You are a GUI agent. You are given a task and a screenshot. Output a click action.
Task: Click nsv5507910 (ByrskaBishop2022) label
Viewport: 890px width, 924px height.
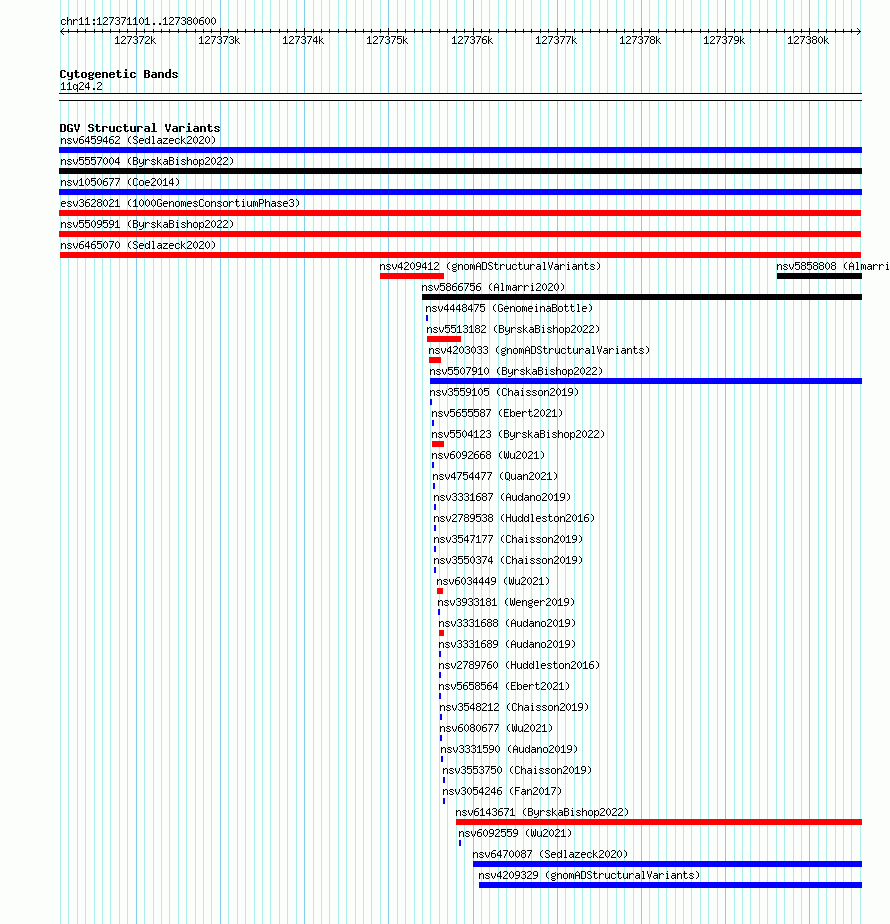coord(516,371)
